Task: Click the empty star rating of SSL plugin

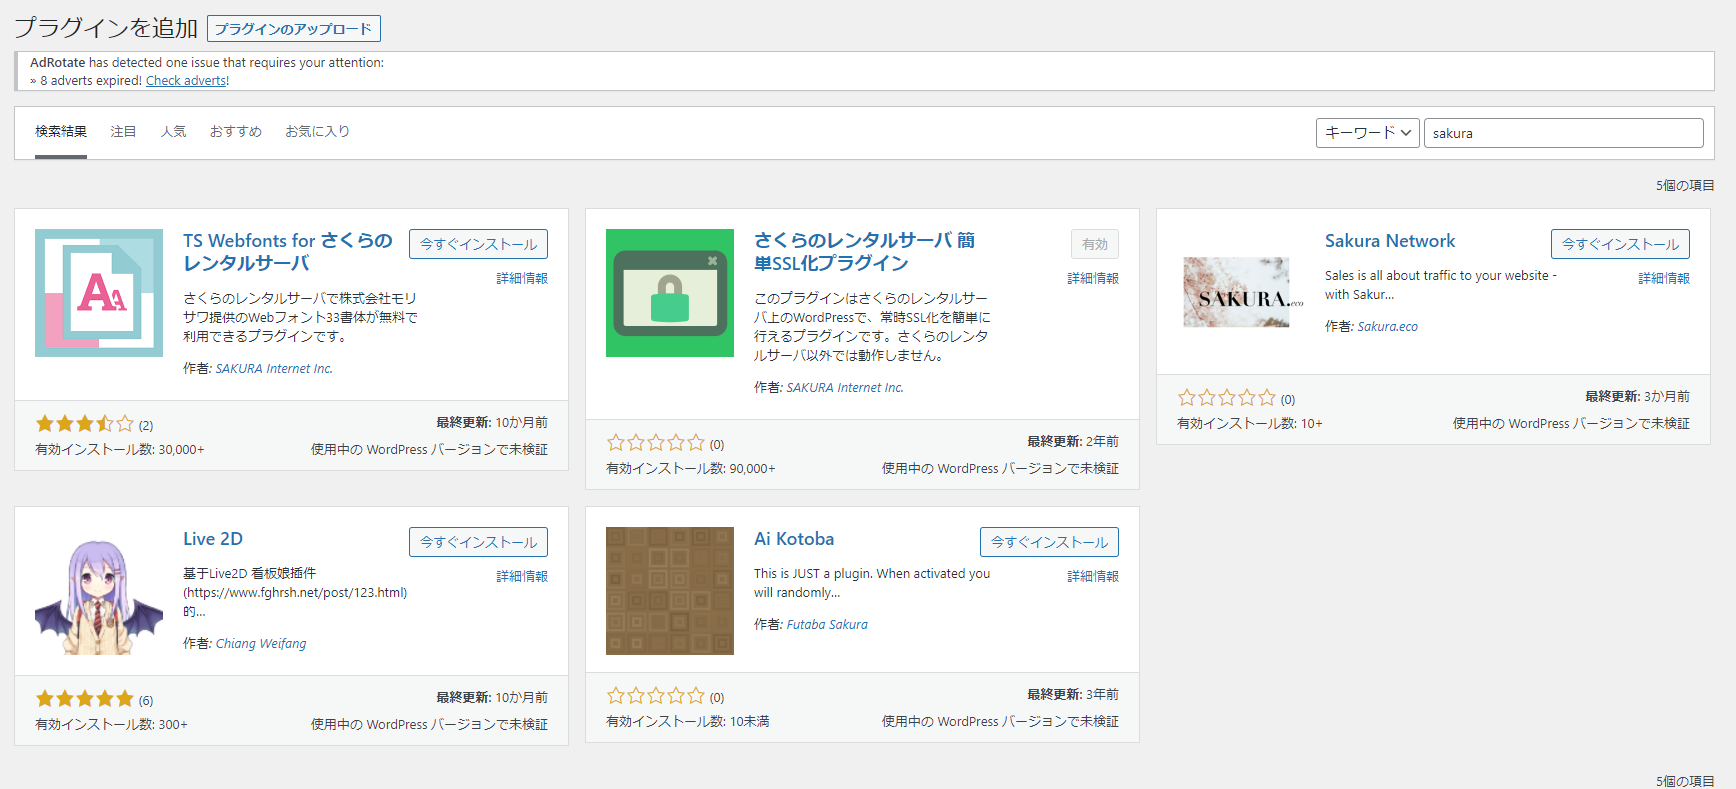Action: [656, 443]
